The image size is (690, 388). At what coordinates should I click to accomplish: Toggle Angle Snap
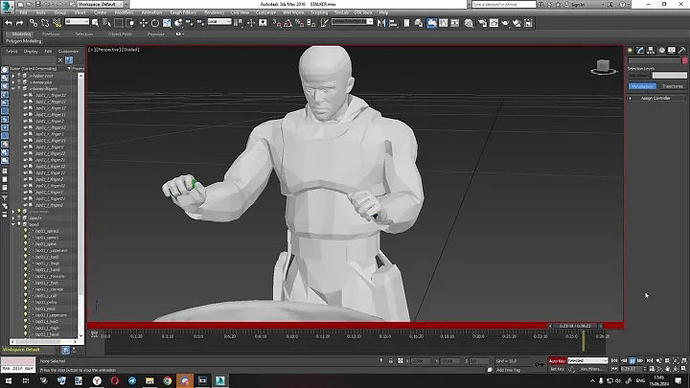pos(288,23)
